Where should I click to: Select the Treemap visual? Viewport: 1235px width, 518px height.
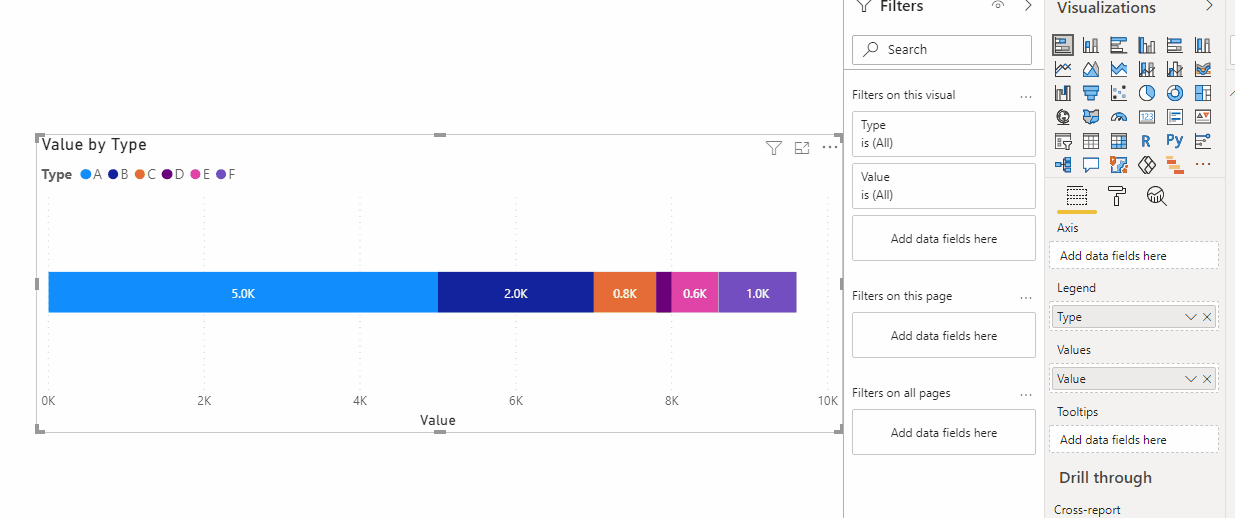pos(1203,93)
